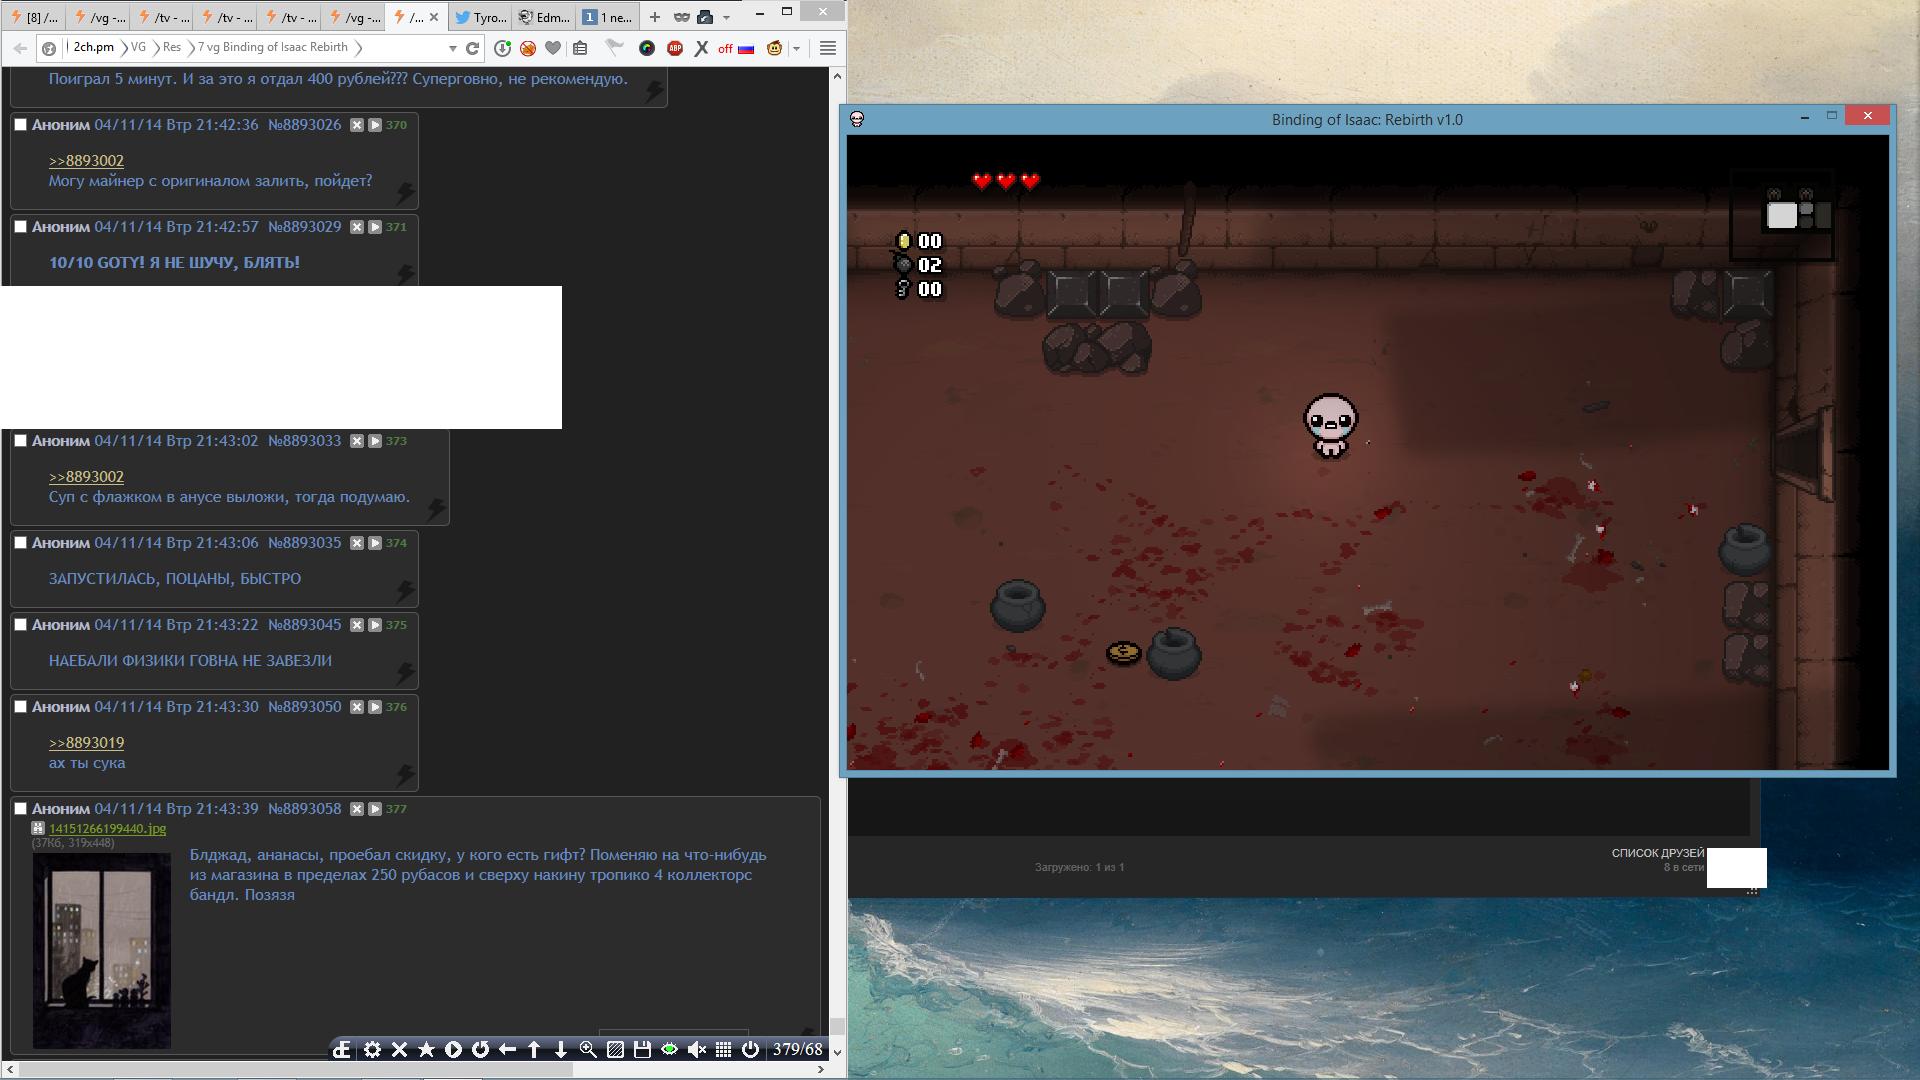
Task: Follow reply link >>8893019
Action: (x=86, y=743)
